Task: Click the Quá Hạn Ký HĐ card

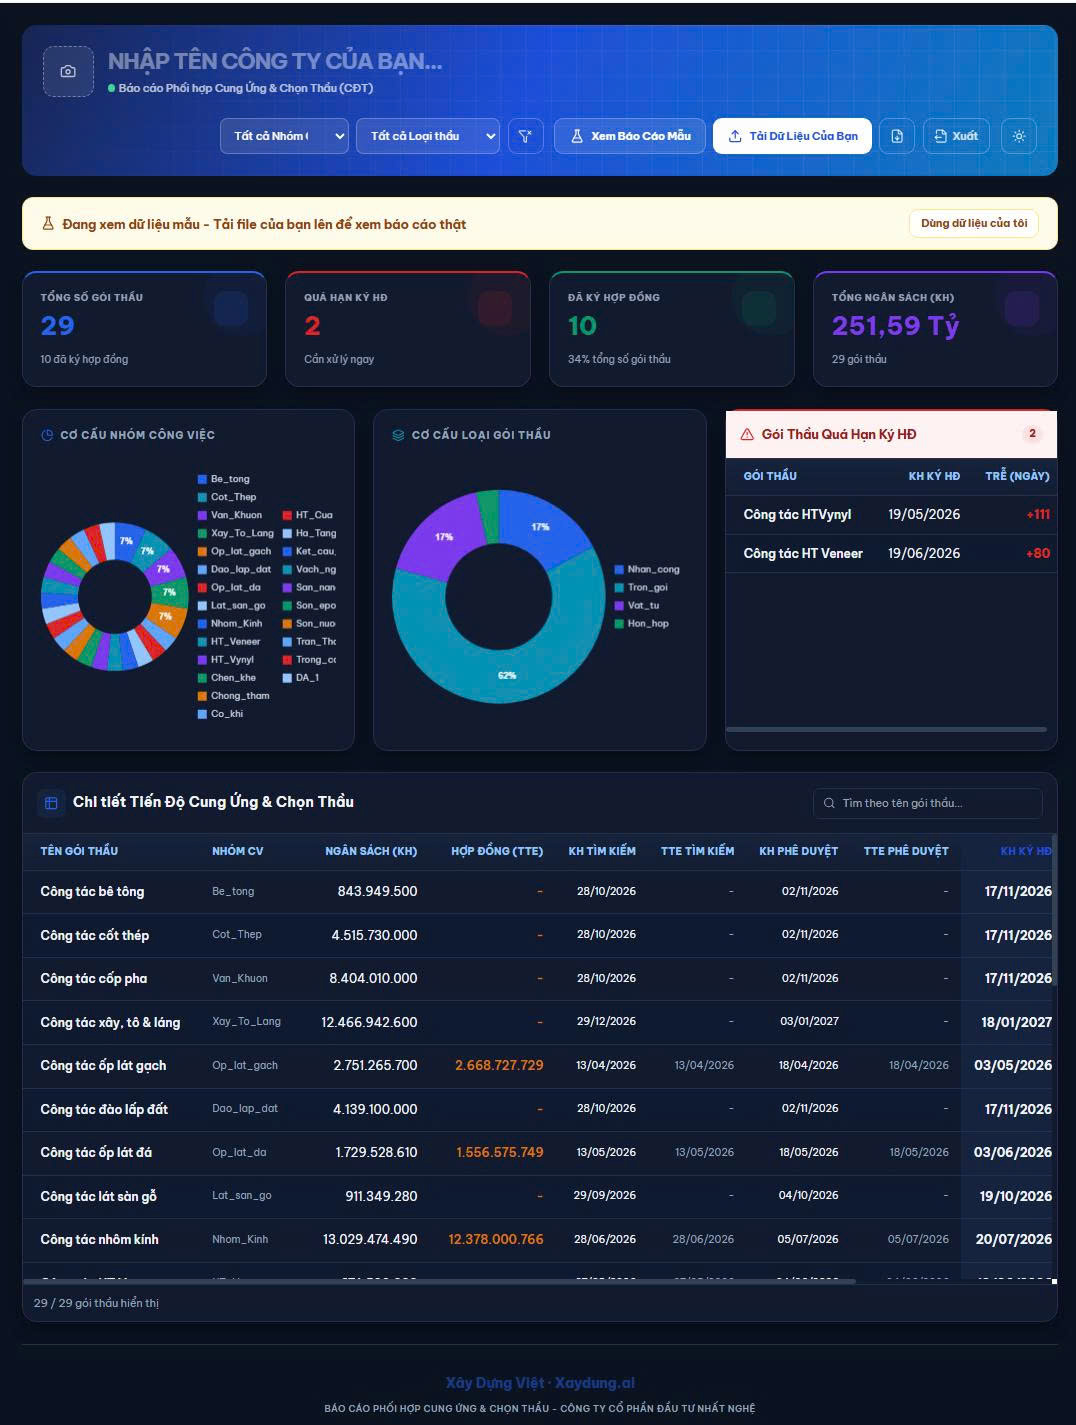Action: pos(408,328)
